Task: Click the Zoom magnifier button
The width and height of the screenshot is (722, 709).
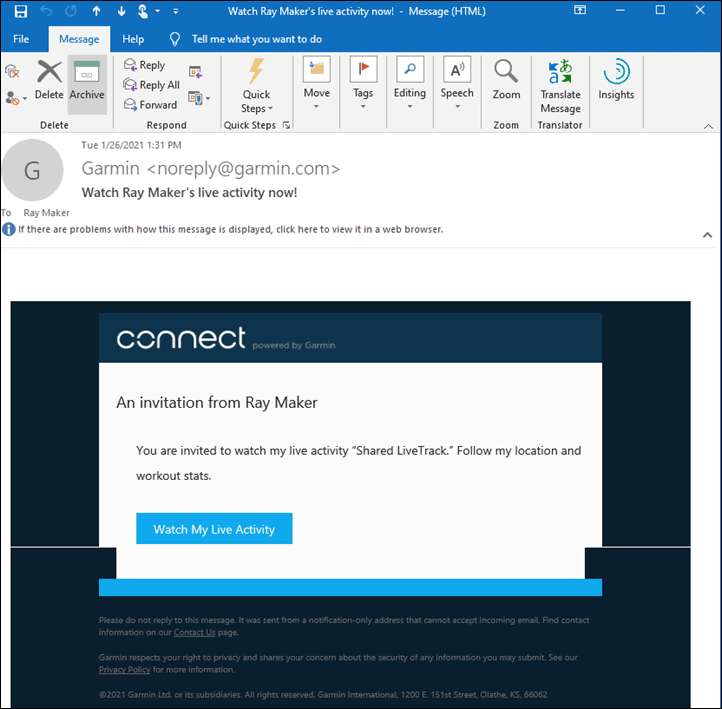Action: point(506,80)
